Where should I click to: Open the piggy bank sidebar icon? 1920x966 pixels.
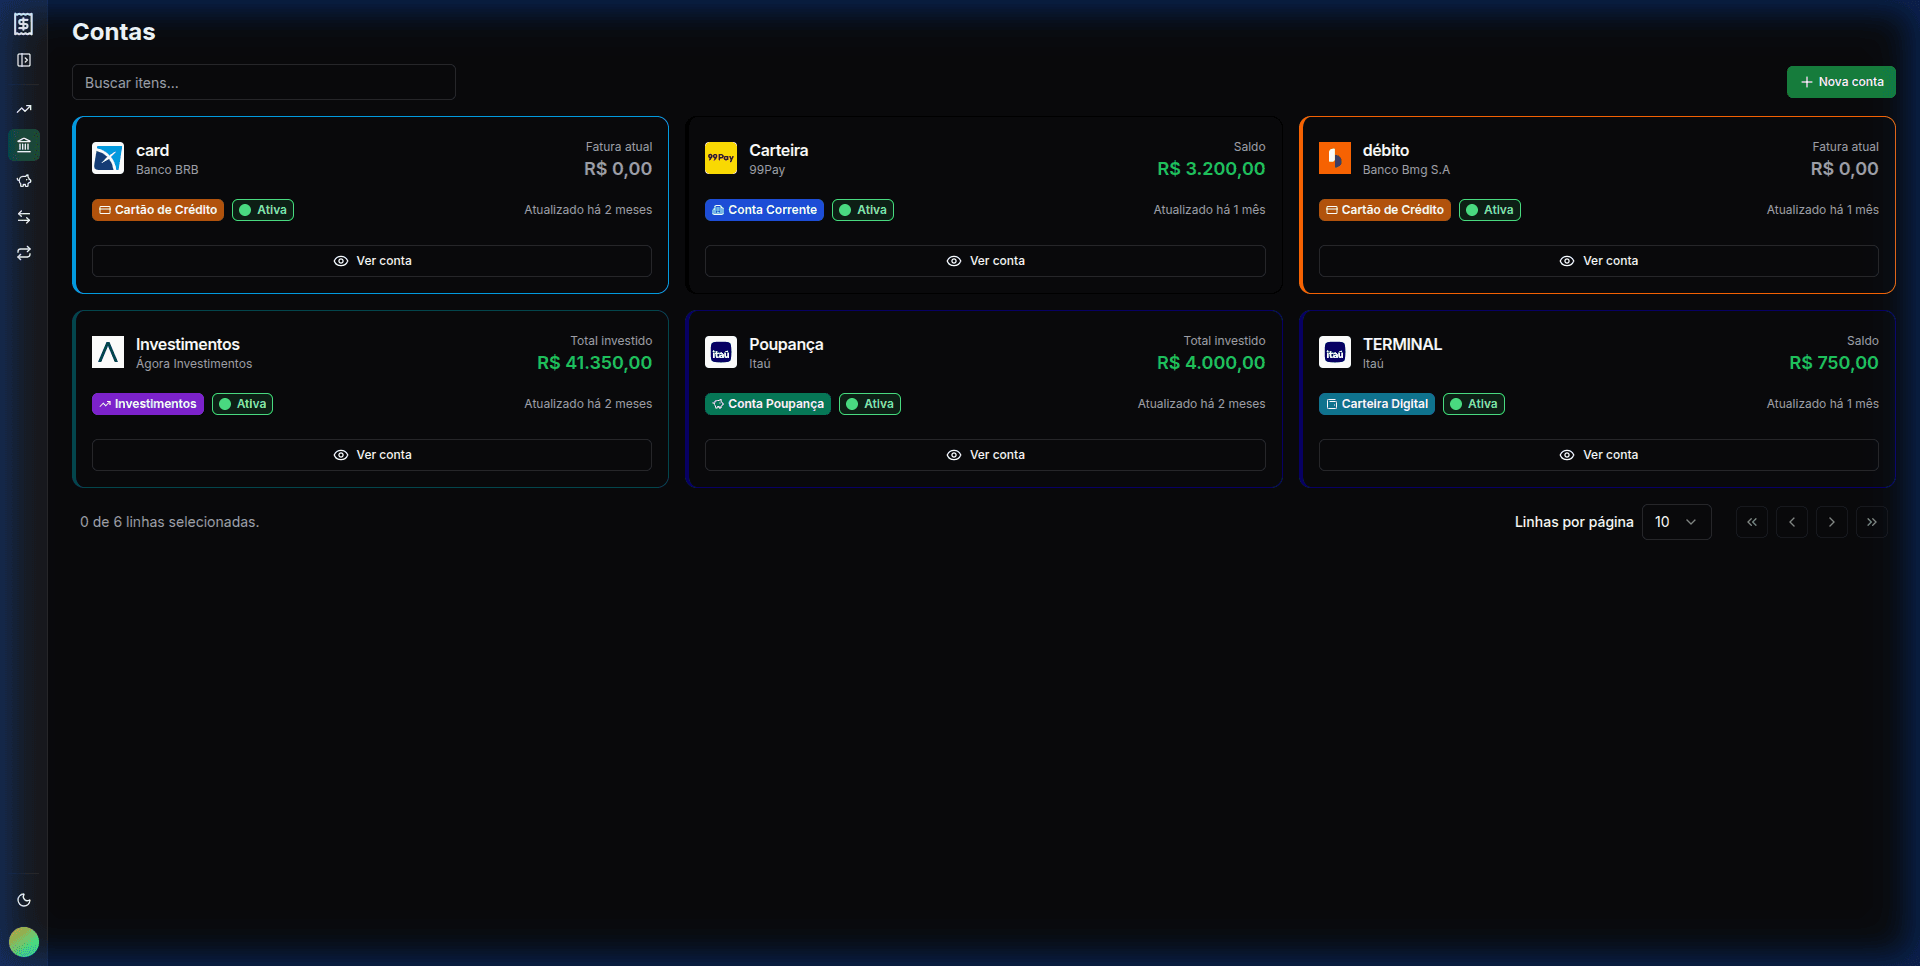pos(24,181)
